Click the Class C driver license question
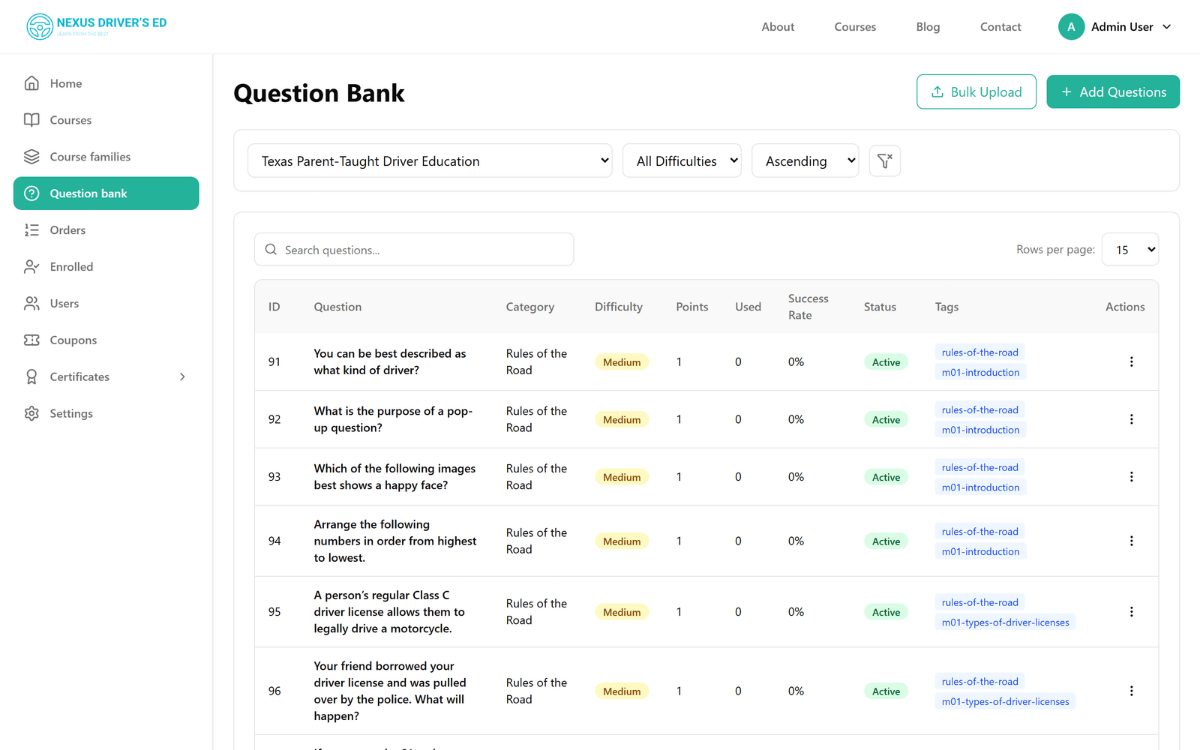Screen dimensions: 1200x750 pyautogui.click(x=389, y=612)
